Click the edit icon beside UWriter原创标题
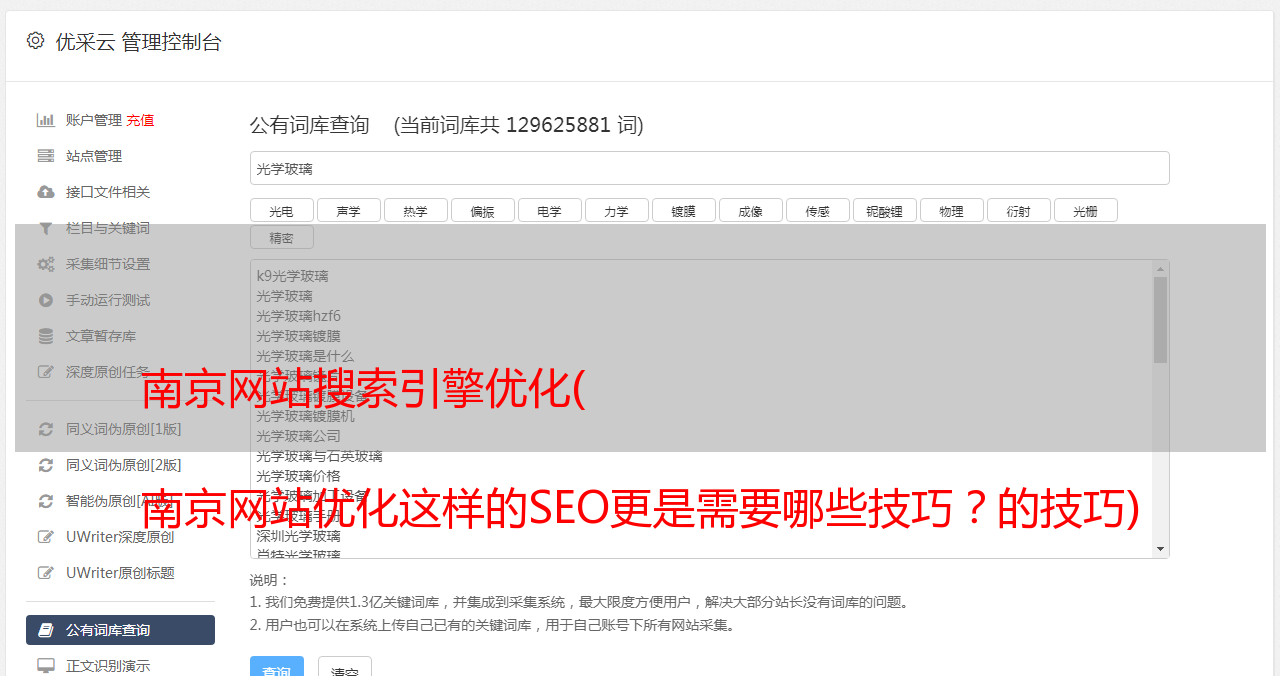 [x=46, y=573]
